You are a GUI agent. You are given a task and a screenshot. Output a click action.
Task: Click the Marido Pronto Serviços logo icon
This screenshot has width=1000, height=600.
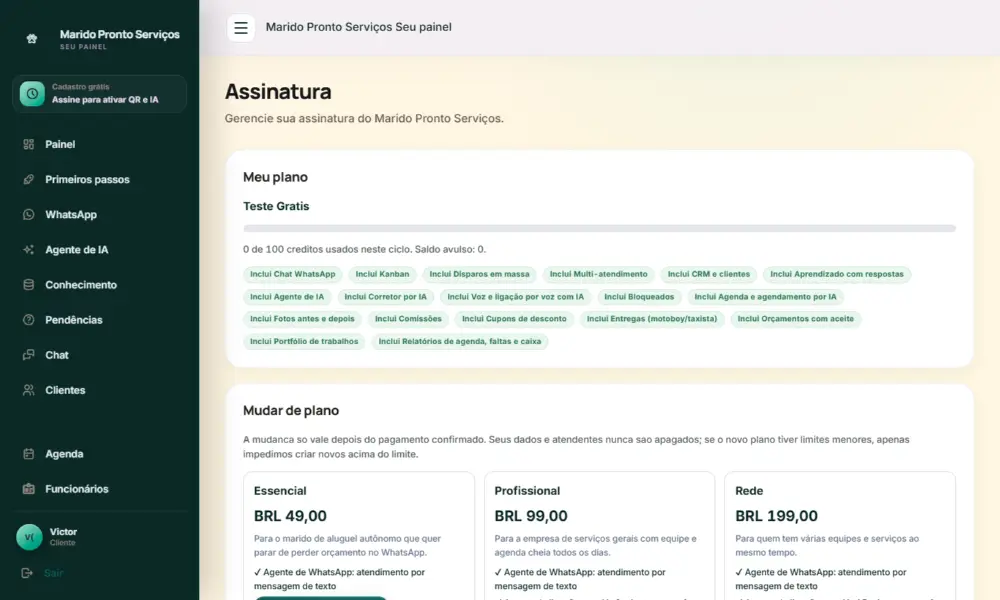point(32,39)
